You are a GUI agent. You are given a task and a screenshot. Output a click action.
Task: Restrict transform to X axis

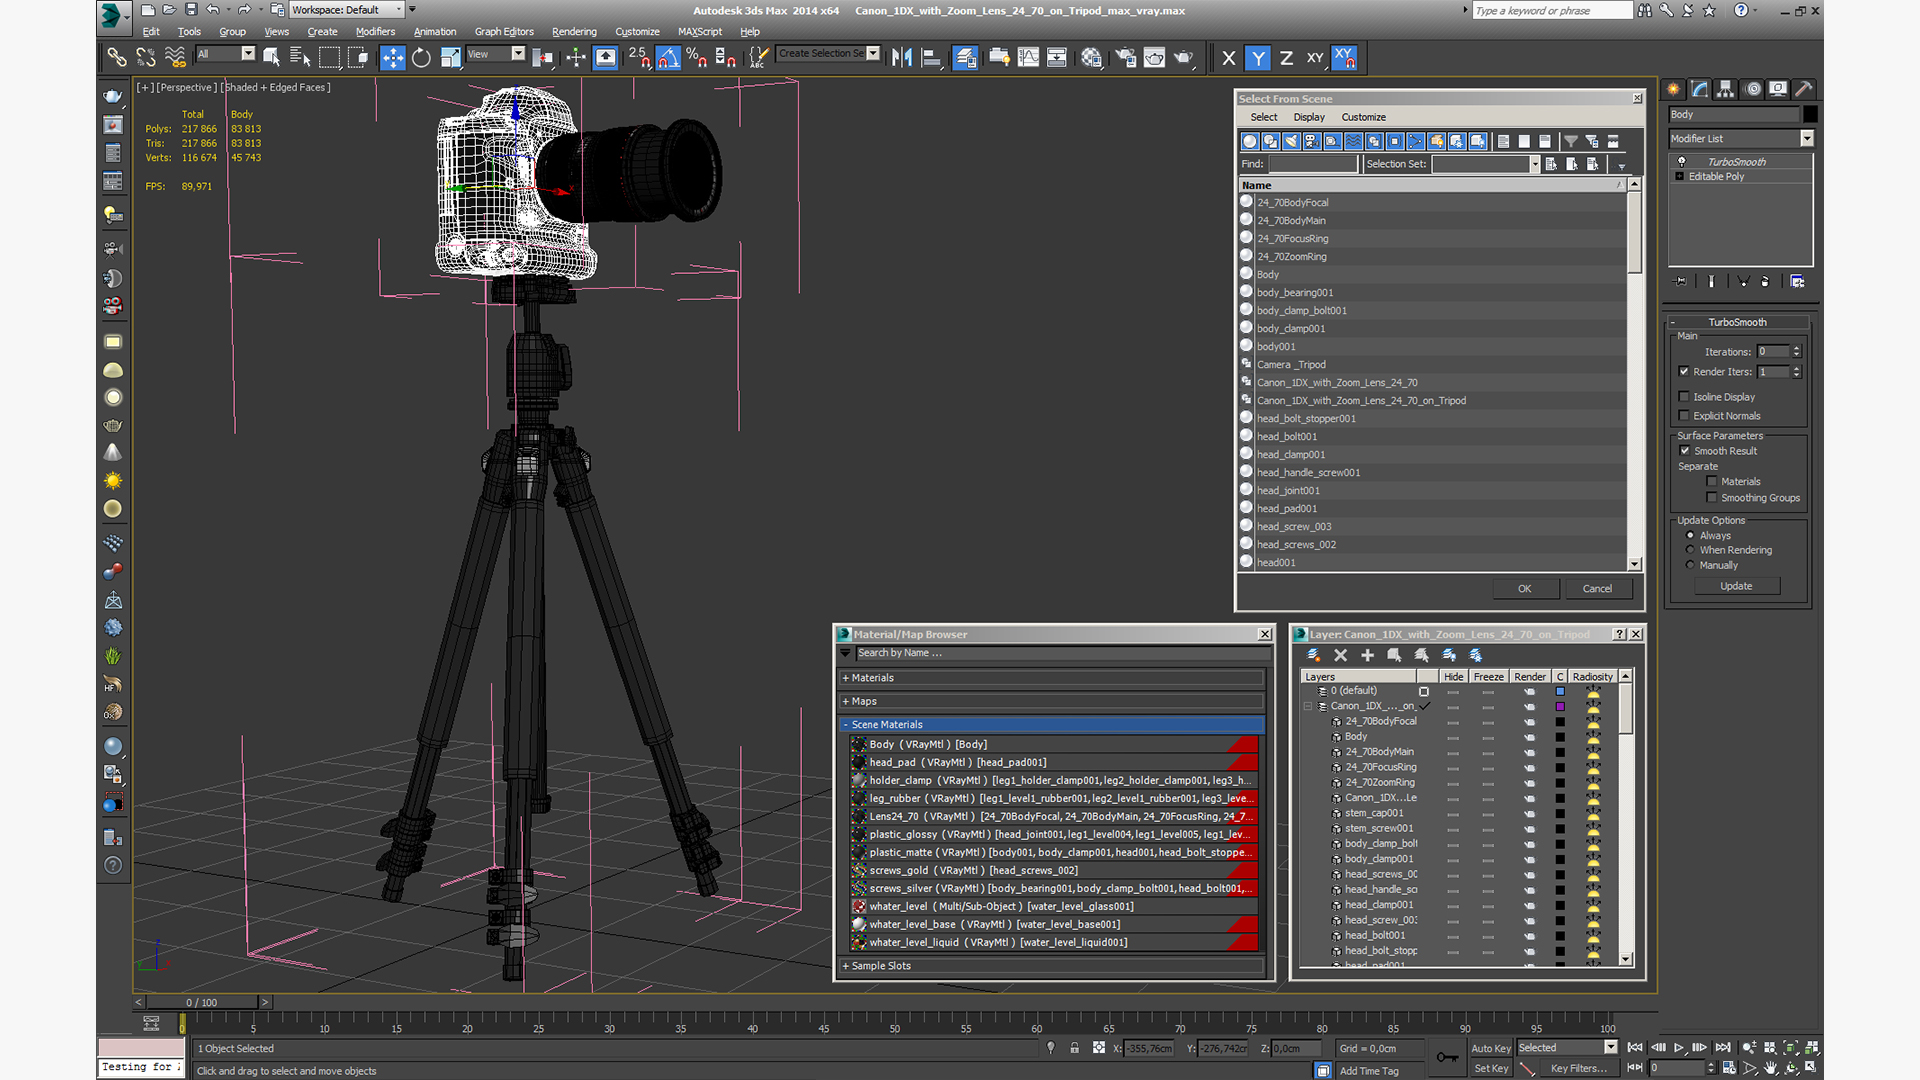coord(1229,58)
